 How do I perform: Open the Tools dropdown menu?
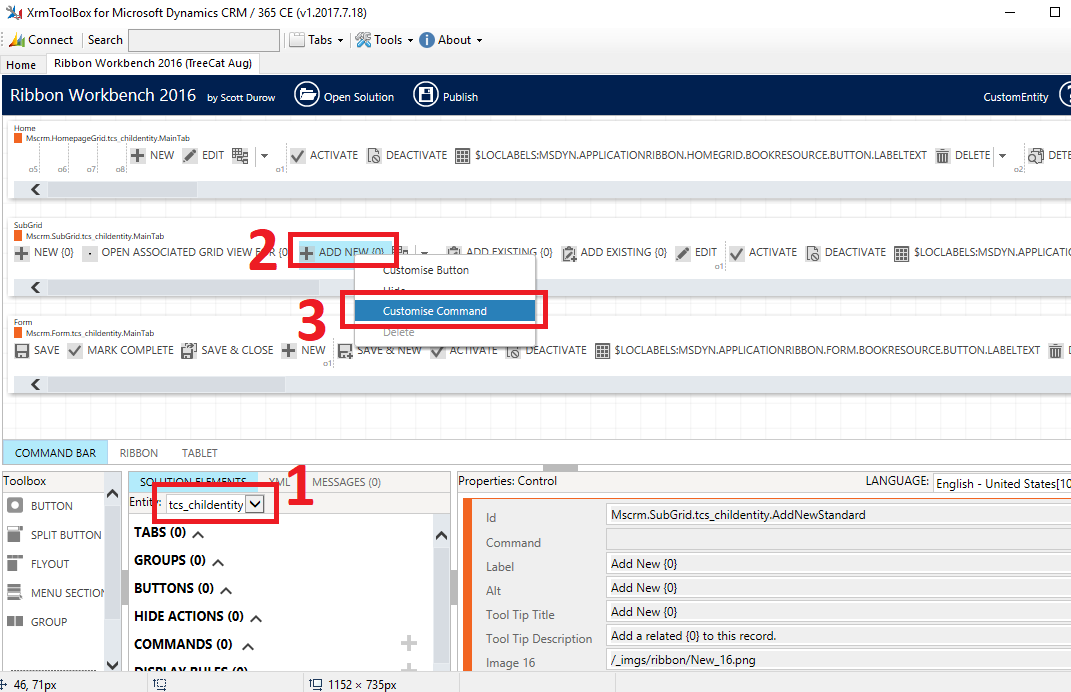coord(384,40)
